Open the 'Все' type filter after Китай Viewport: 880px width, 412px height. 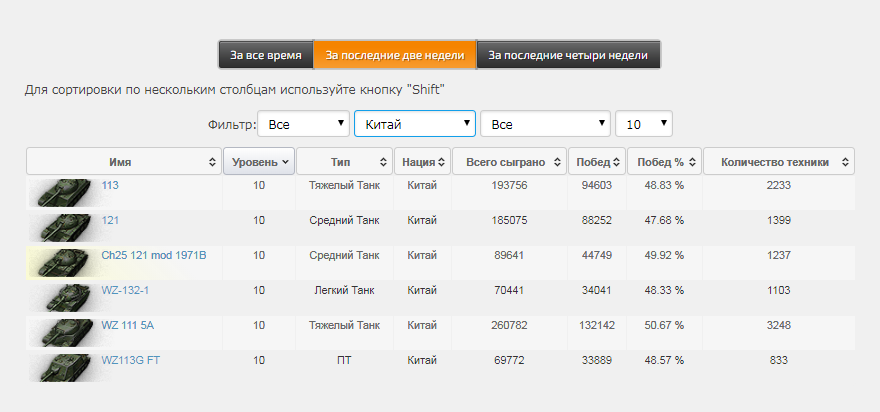[545, 124]
